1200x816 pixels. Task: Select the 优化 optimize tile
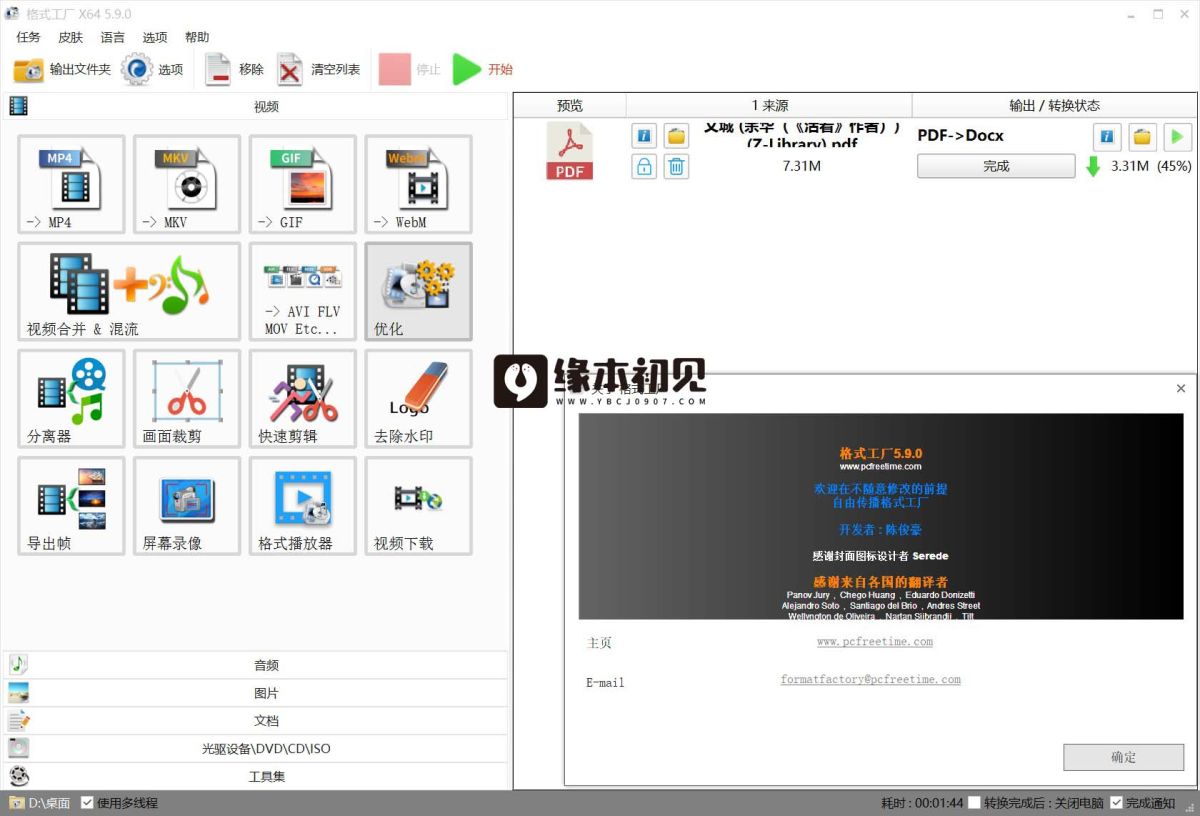pyautogui.click(x=418, y=291)
